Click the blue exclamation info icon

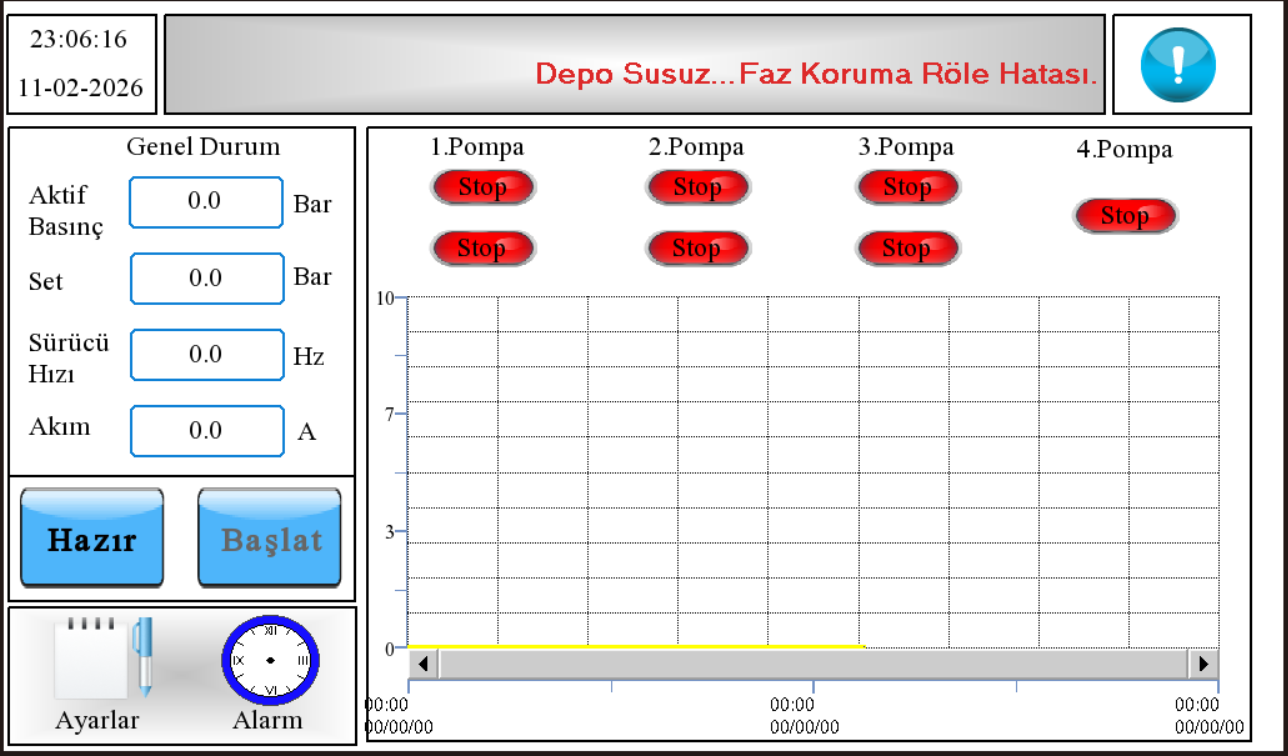tap(1179, 65)
